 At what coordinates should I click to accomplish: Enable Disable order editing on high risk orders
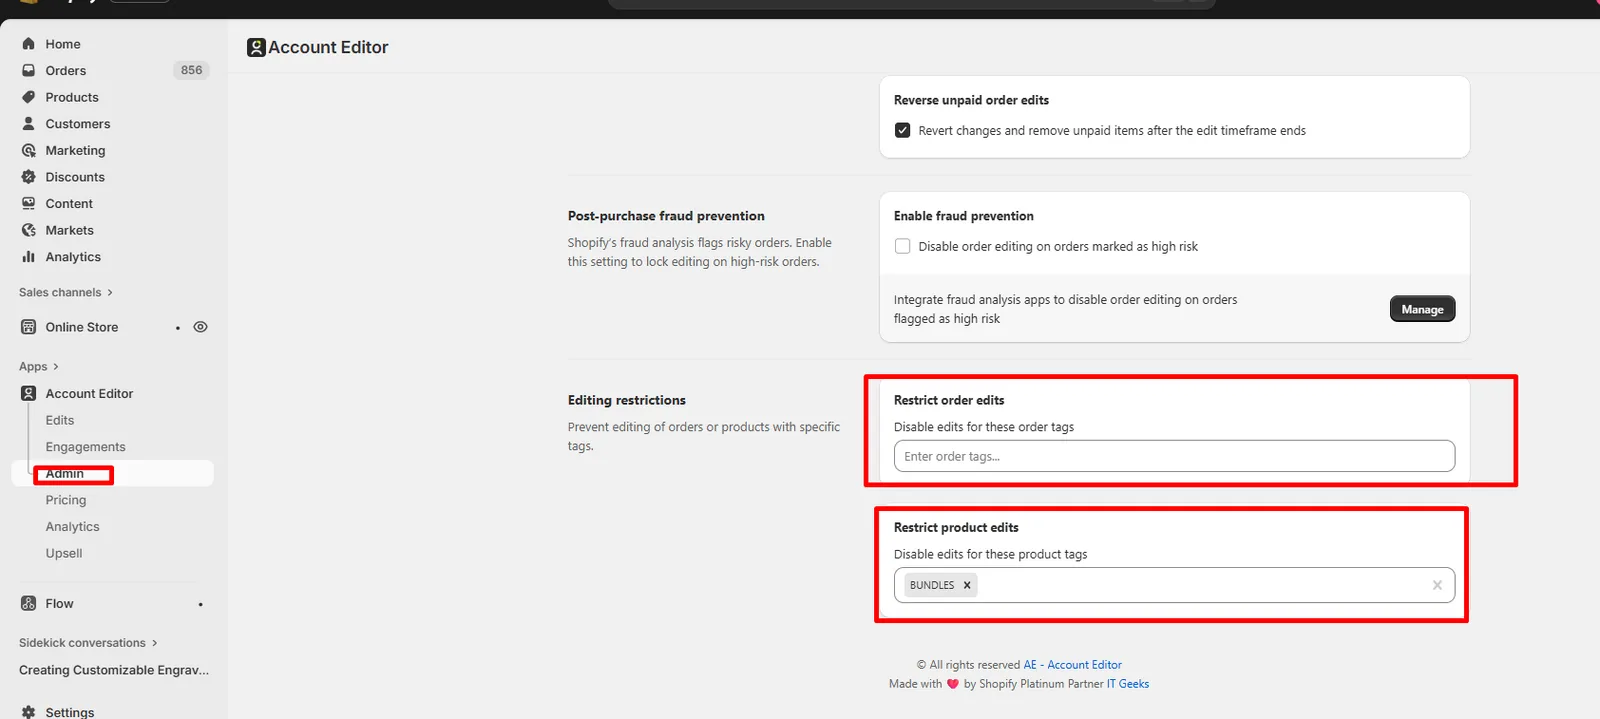click(902, 246)
